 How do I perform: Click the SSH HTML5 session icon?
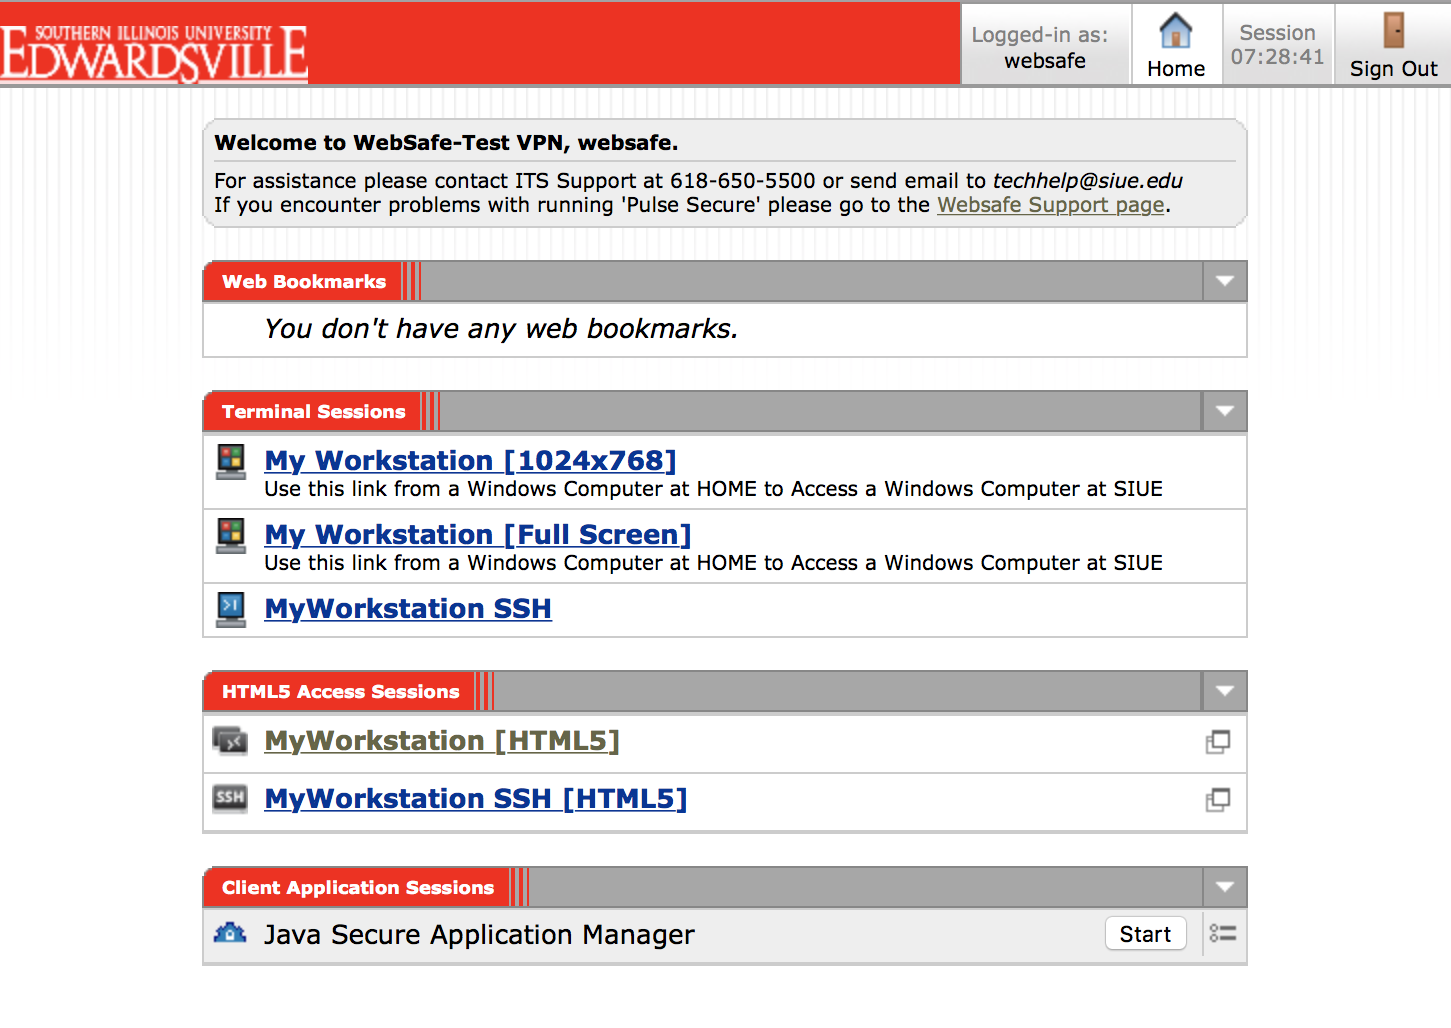(230, 798)
